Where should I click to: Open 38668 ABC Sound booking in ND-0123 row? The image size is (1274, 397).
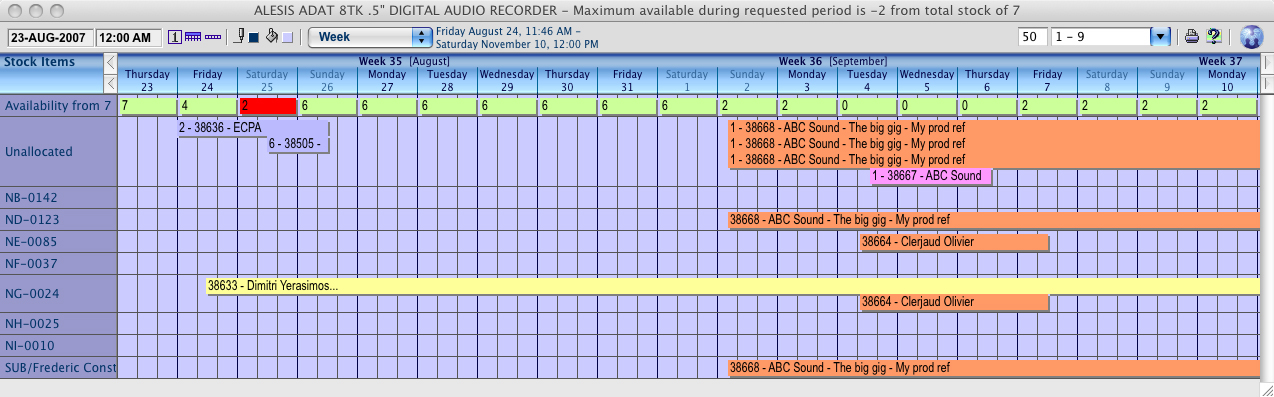994,220
